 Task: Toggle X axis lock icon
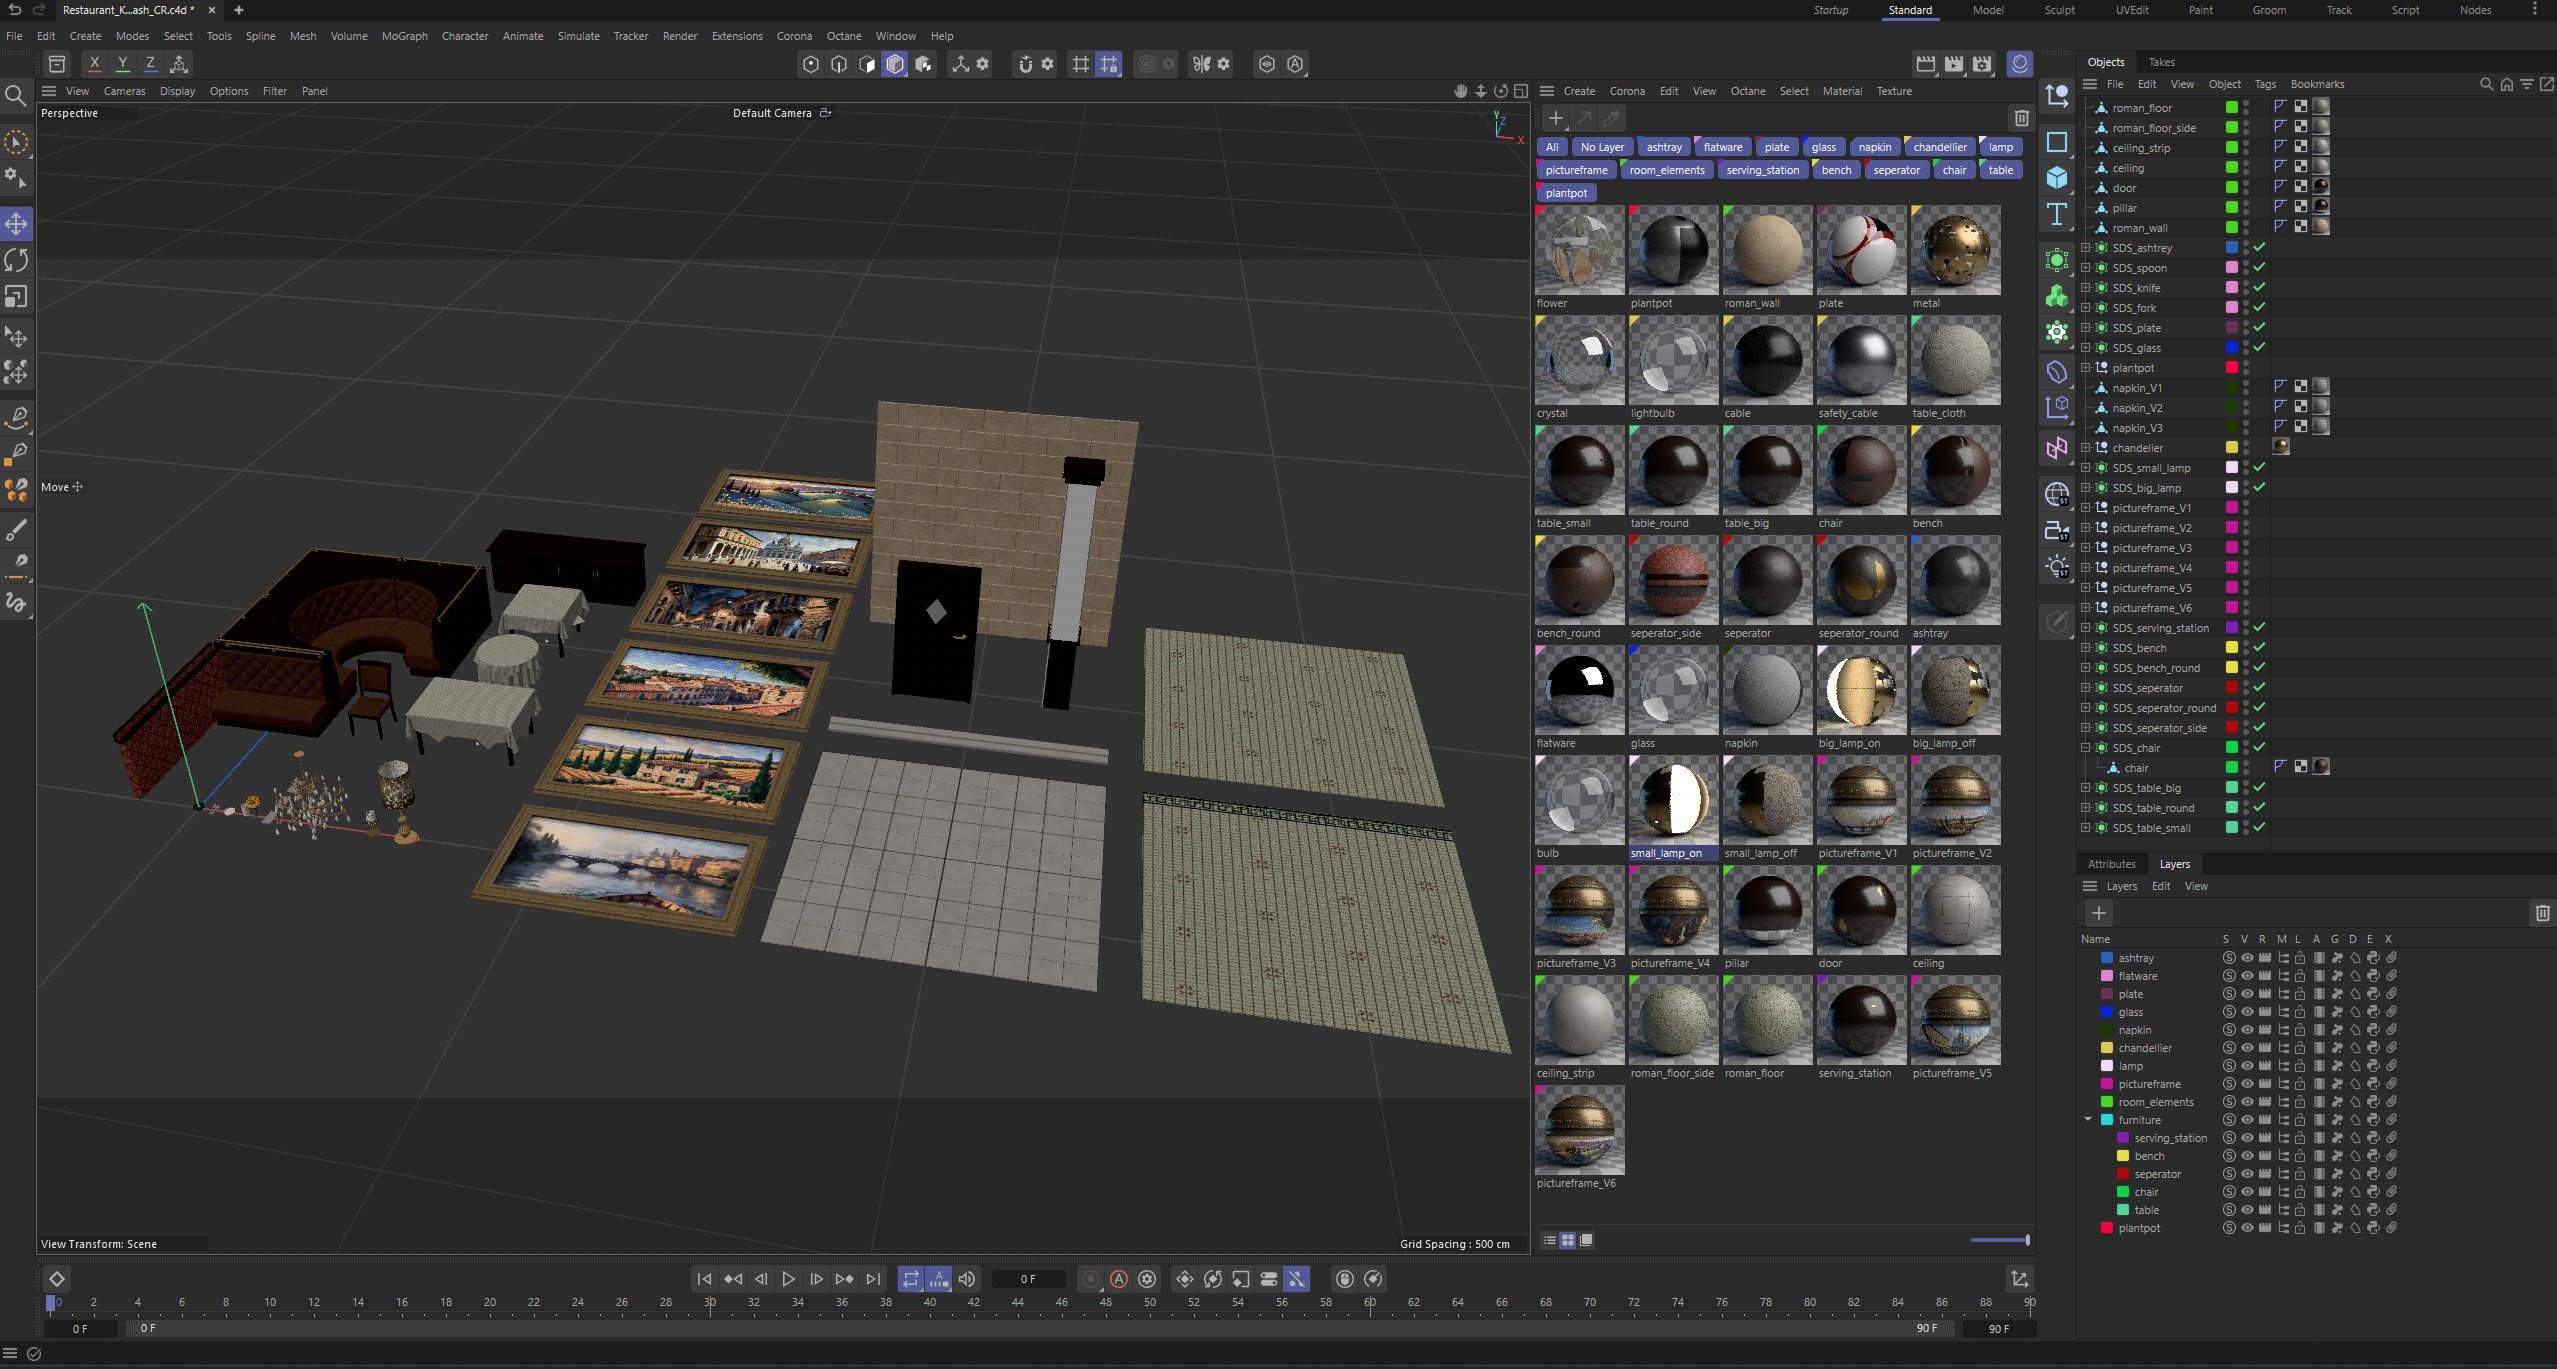point(94,64)
